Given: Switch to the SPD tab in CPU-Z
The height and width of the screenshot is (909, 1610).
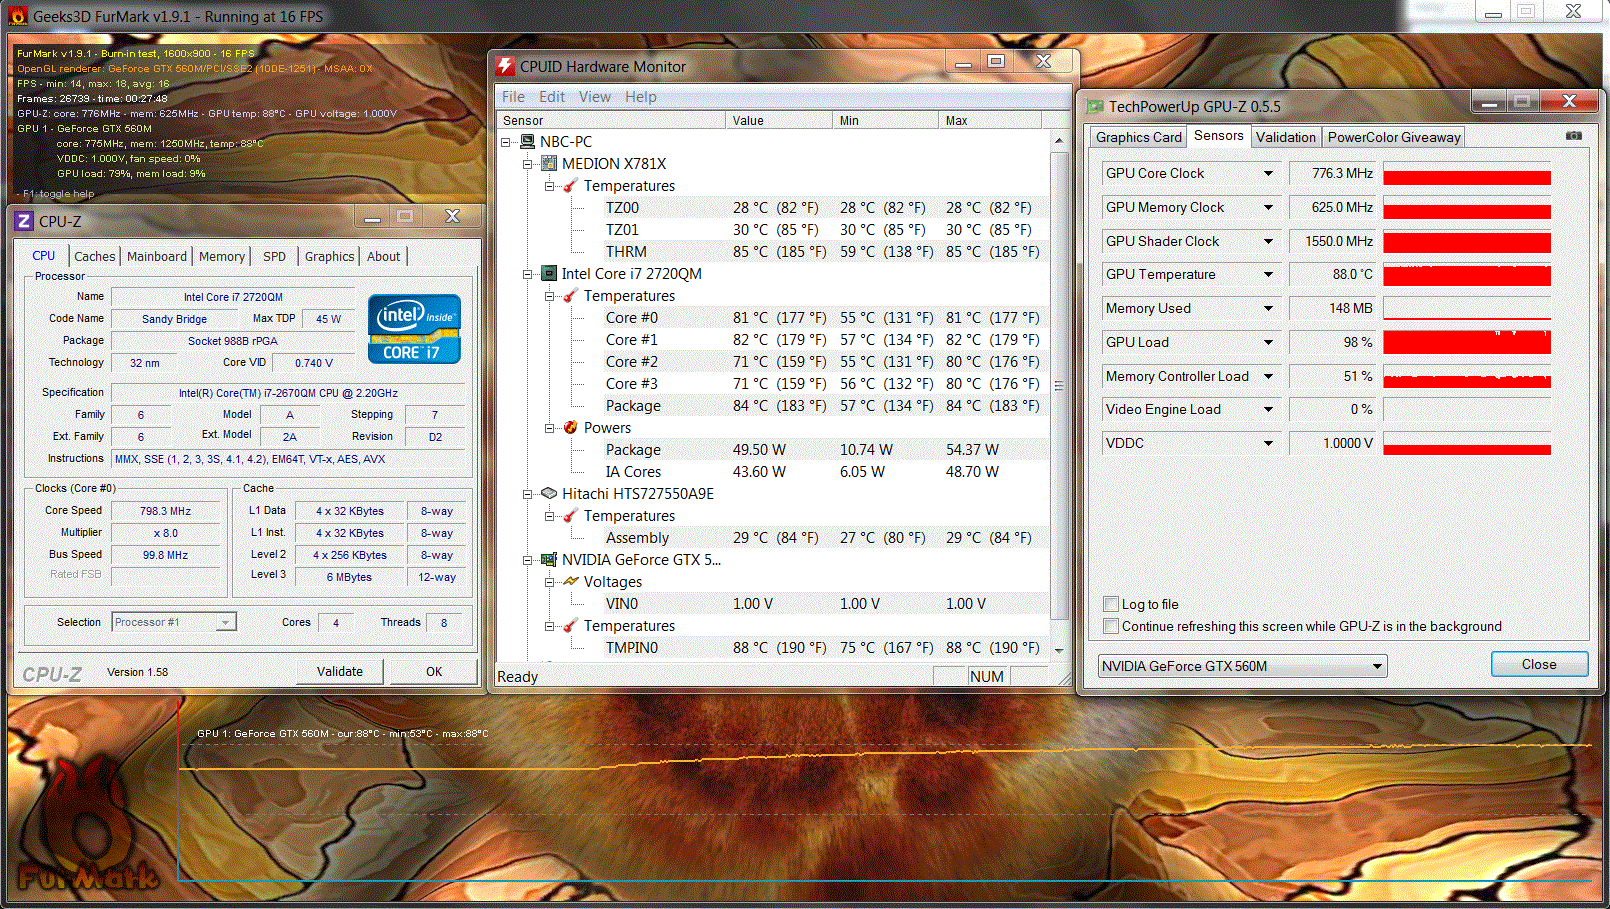Looking at the screenshot, I should tap(275, 257).
